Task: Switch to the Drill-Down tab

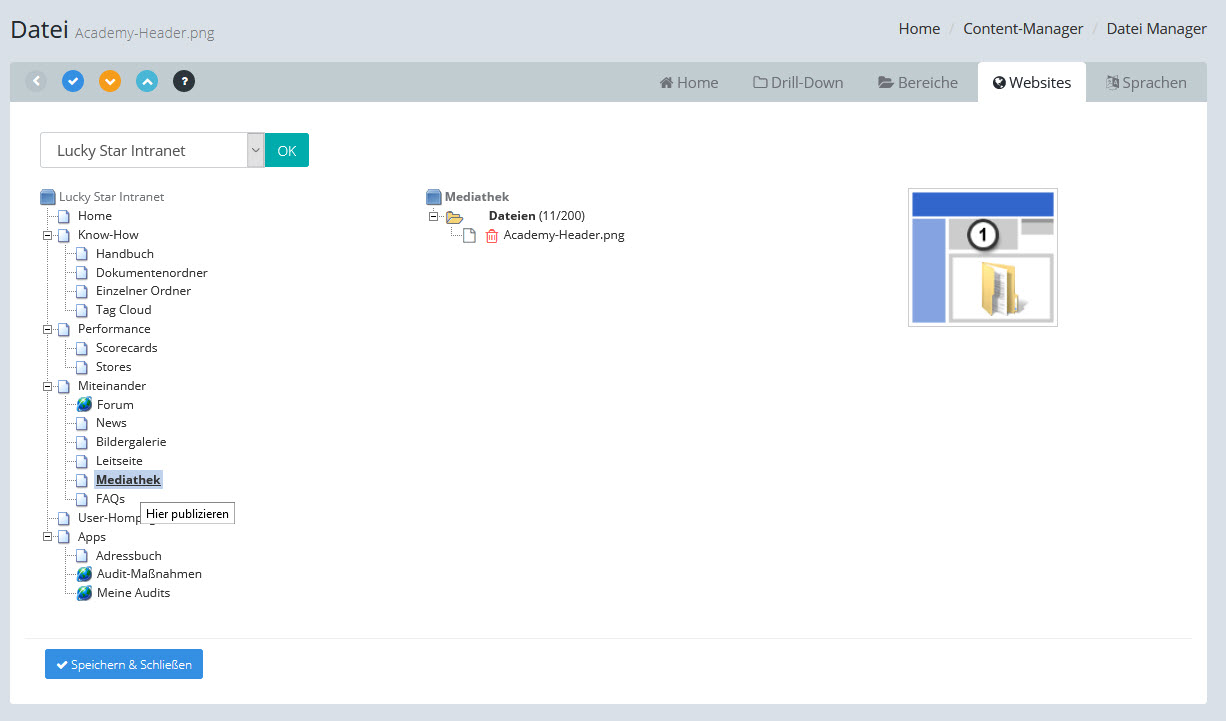Action: pyautogui.click(x=798, y=83)
